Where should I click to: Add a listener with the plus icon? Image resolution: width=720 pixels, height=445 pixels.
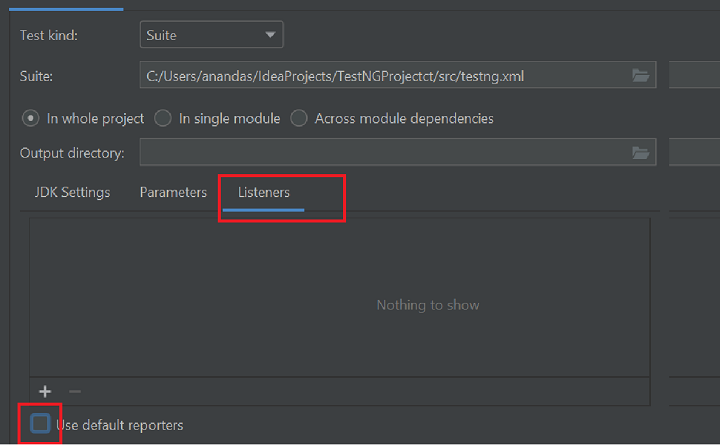point(45,391)
